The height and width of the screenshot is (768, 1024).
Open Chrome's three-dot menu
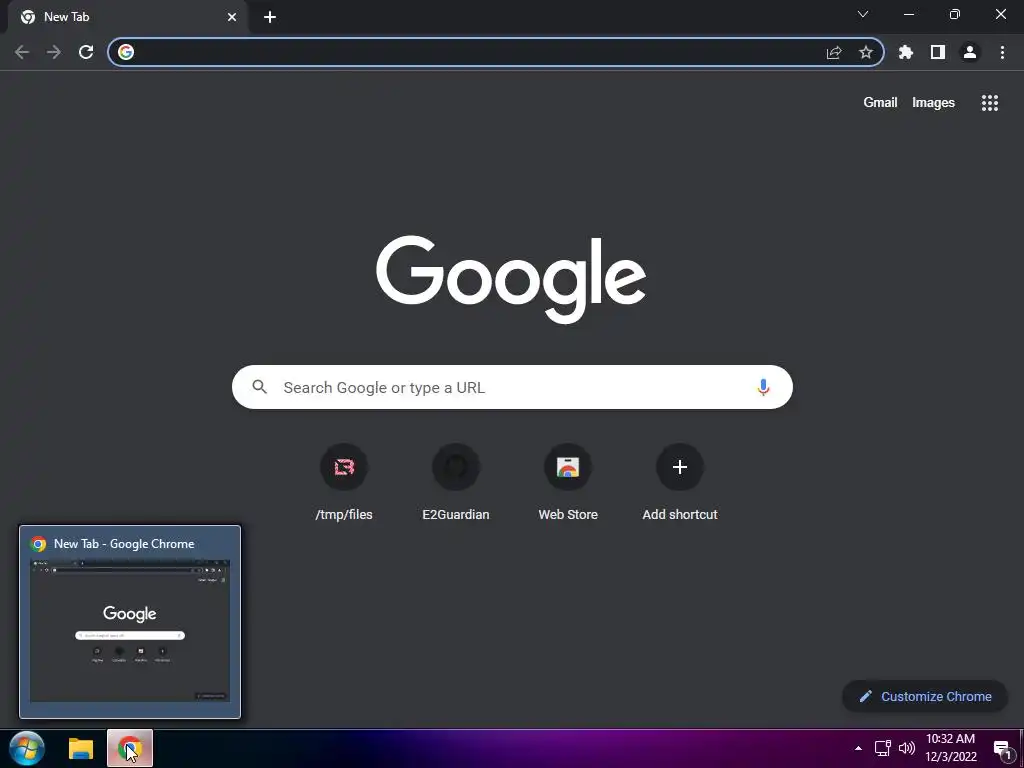click(1002, 52)
